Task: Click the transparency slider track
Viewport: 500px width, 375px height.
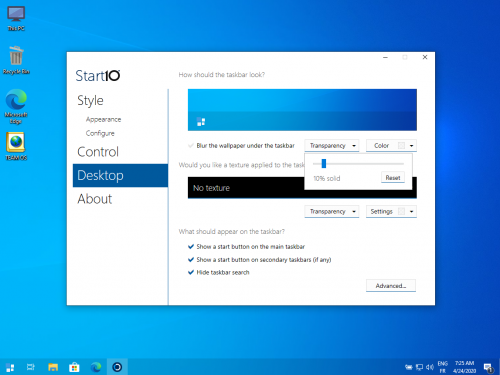Action: [358, 164]
